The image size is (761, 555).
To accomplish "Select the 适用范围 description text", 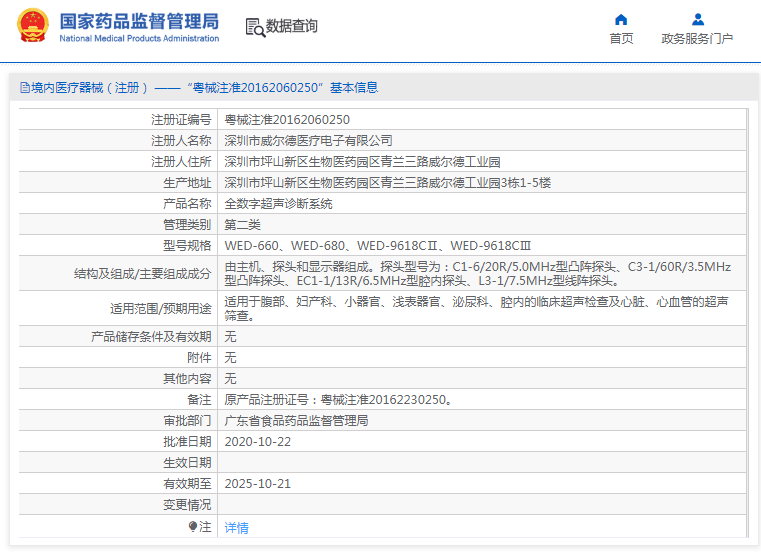I will pyautogui.click(x=476, y=309).
